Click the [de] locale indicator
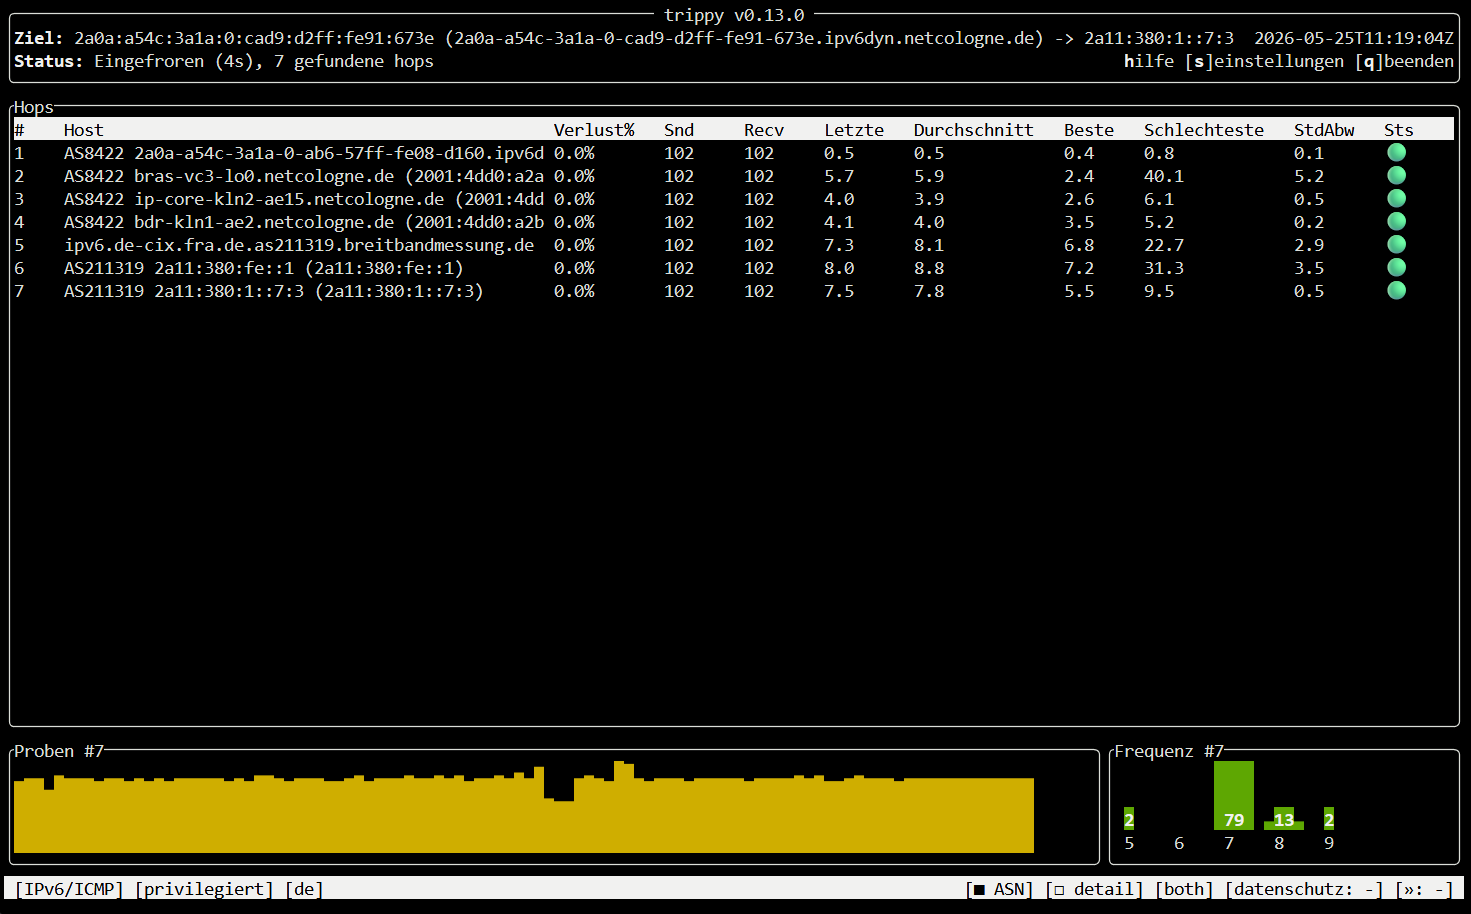1471x914 pixels. tap(304, 889)
